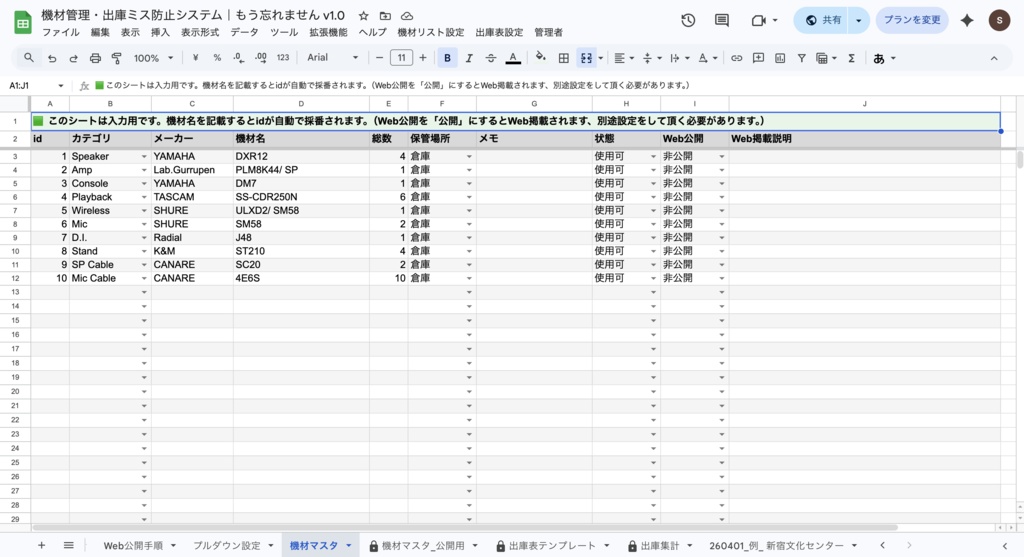Click the font size field 11
The height and width of the screenshot is (557, 1024).
coord(402,58)
